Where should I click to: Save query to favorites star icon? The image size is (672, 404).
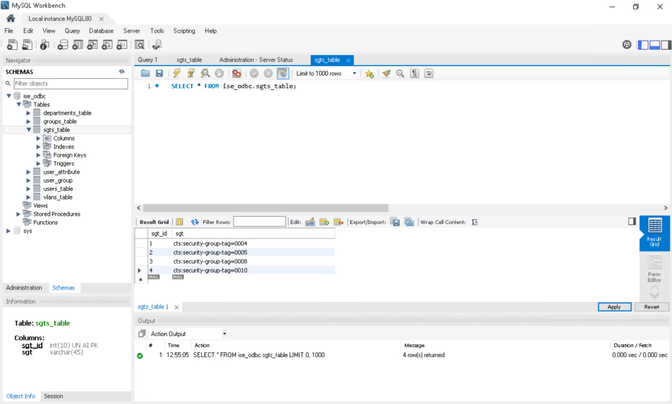click(x=369, y=74)
